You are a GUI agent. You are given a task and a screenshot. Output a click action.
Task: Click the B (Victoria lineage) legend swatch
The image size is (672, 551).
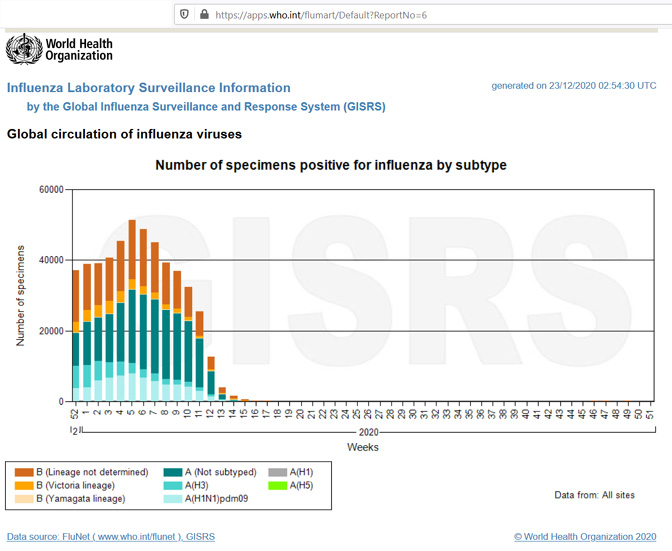(x=23, y=485)
